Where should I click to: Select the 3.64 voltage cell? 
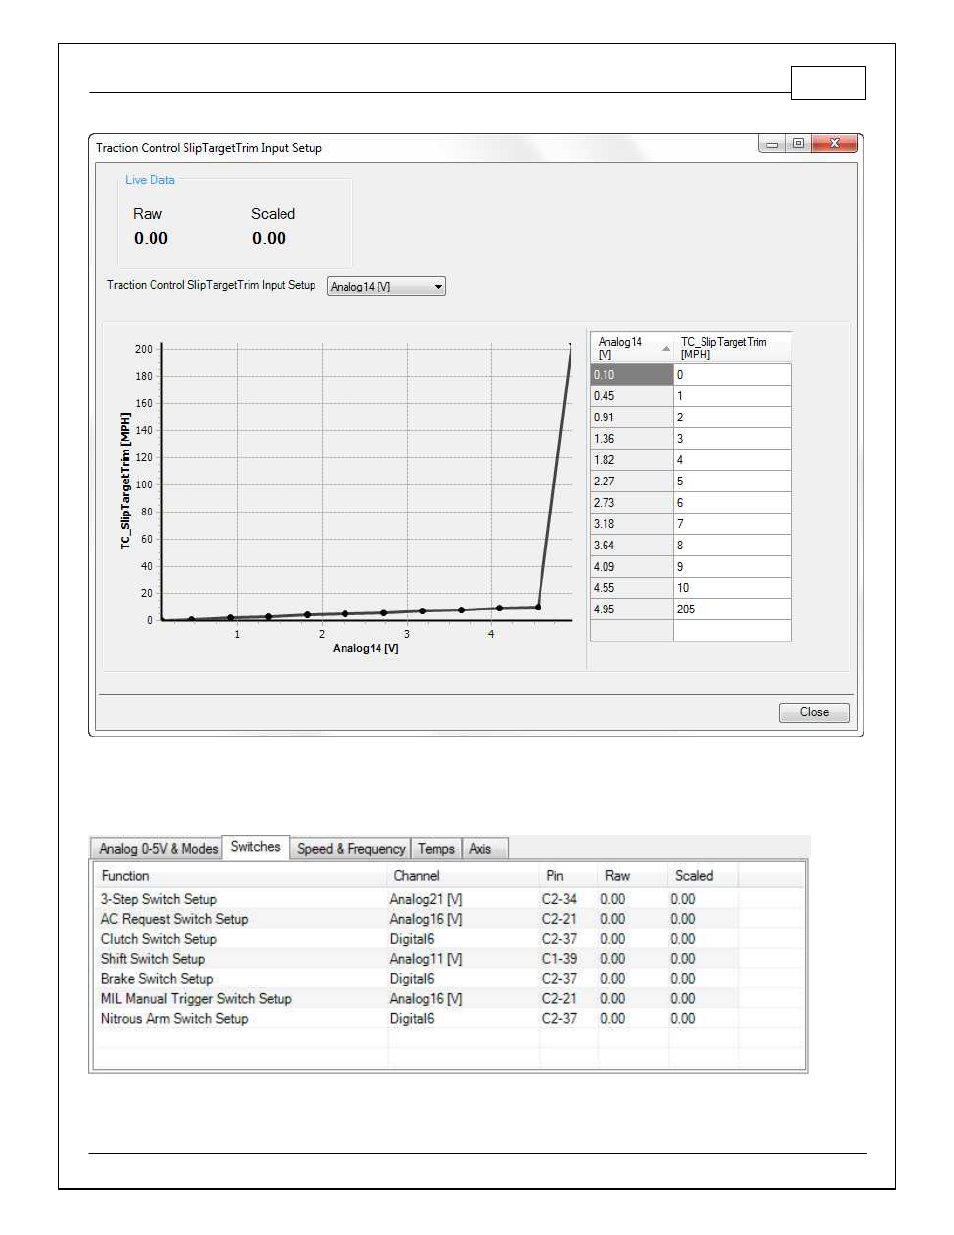[632, 545]
